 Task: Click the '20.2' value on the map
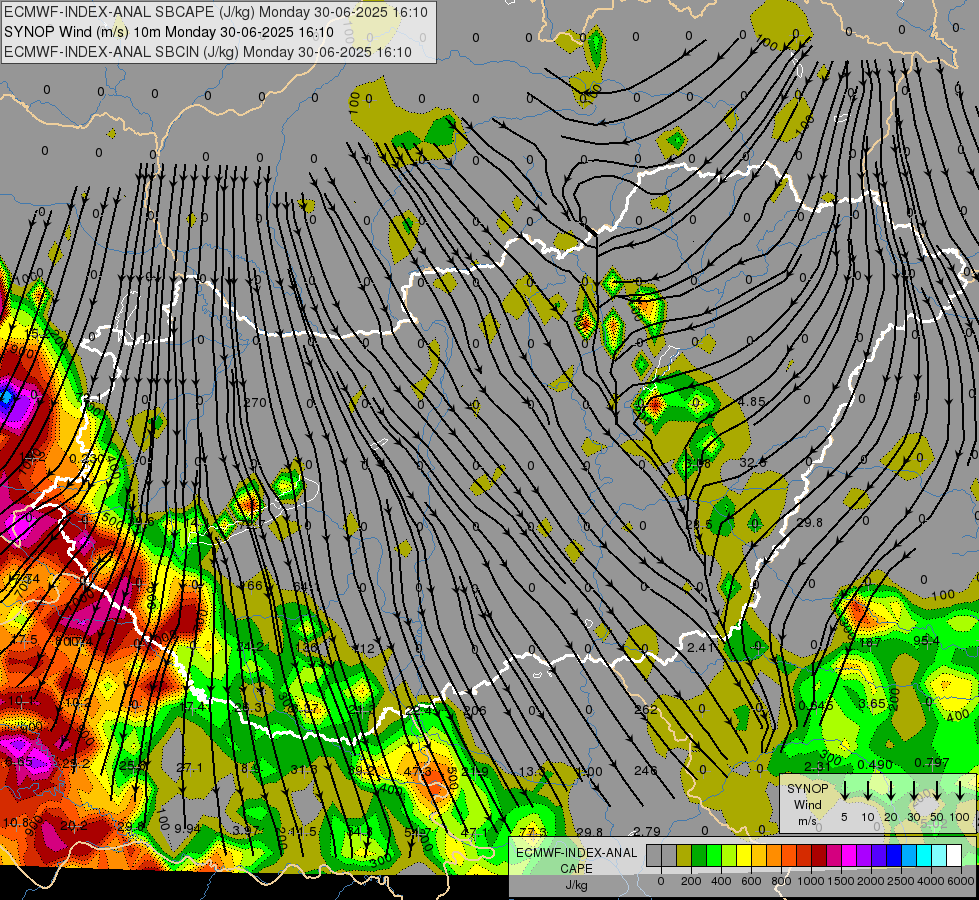pos(74,826)
